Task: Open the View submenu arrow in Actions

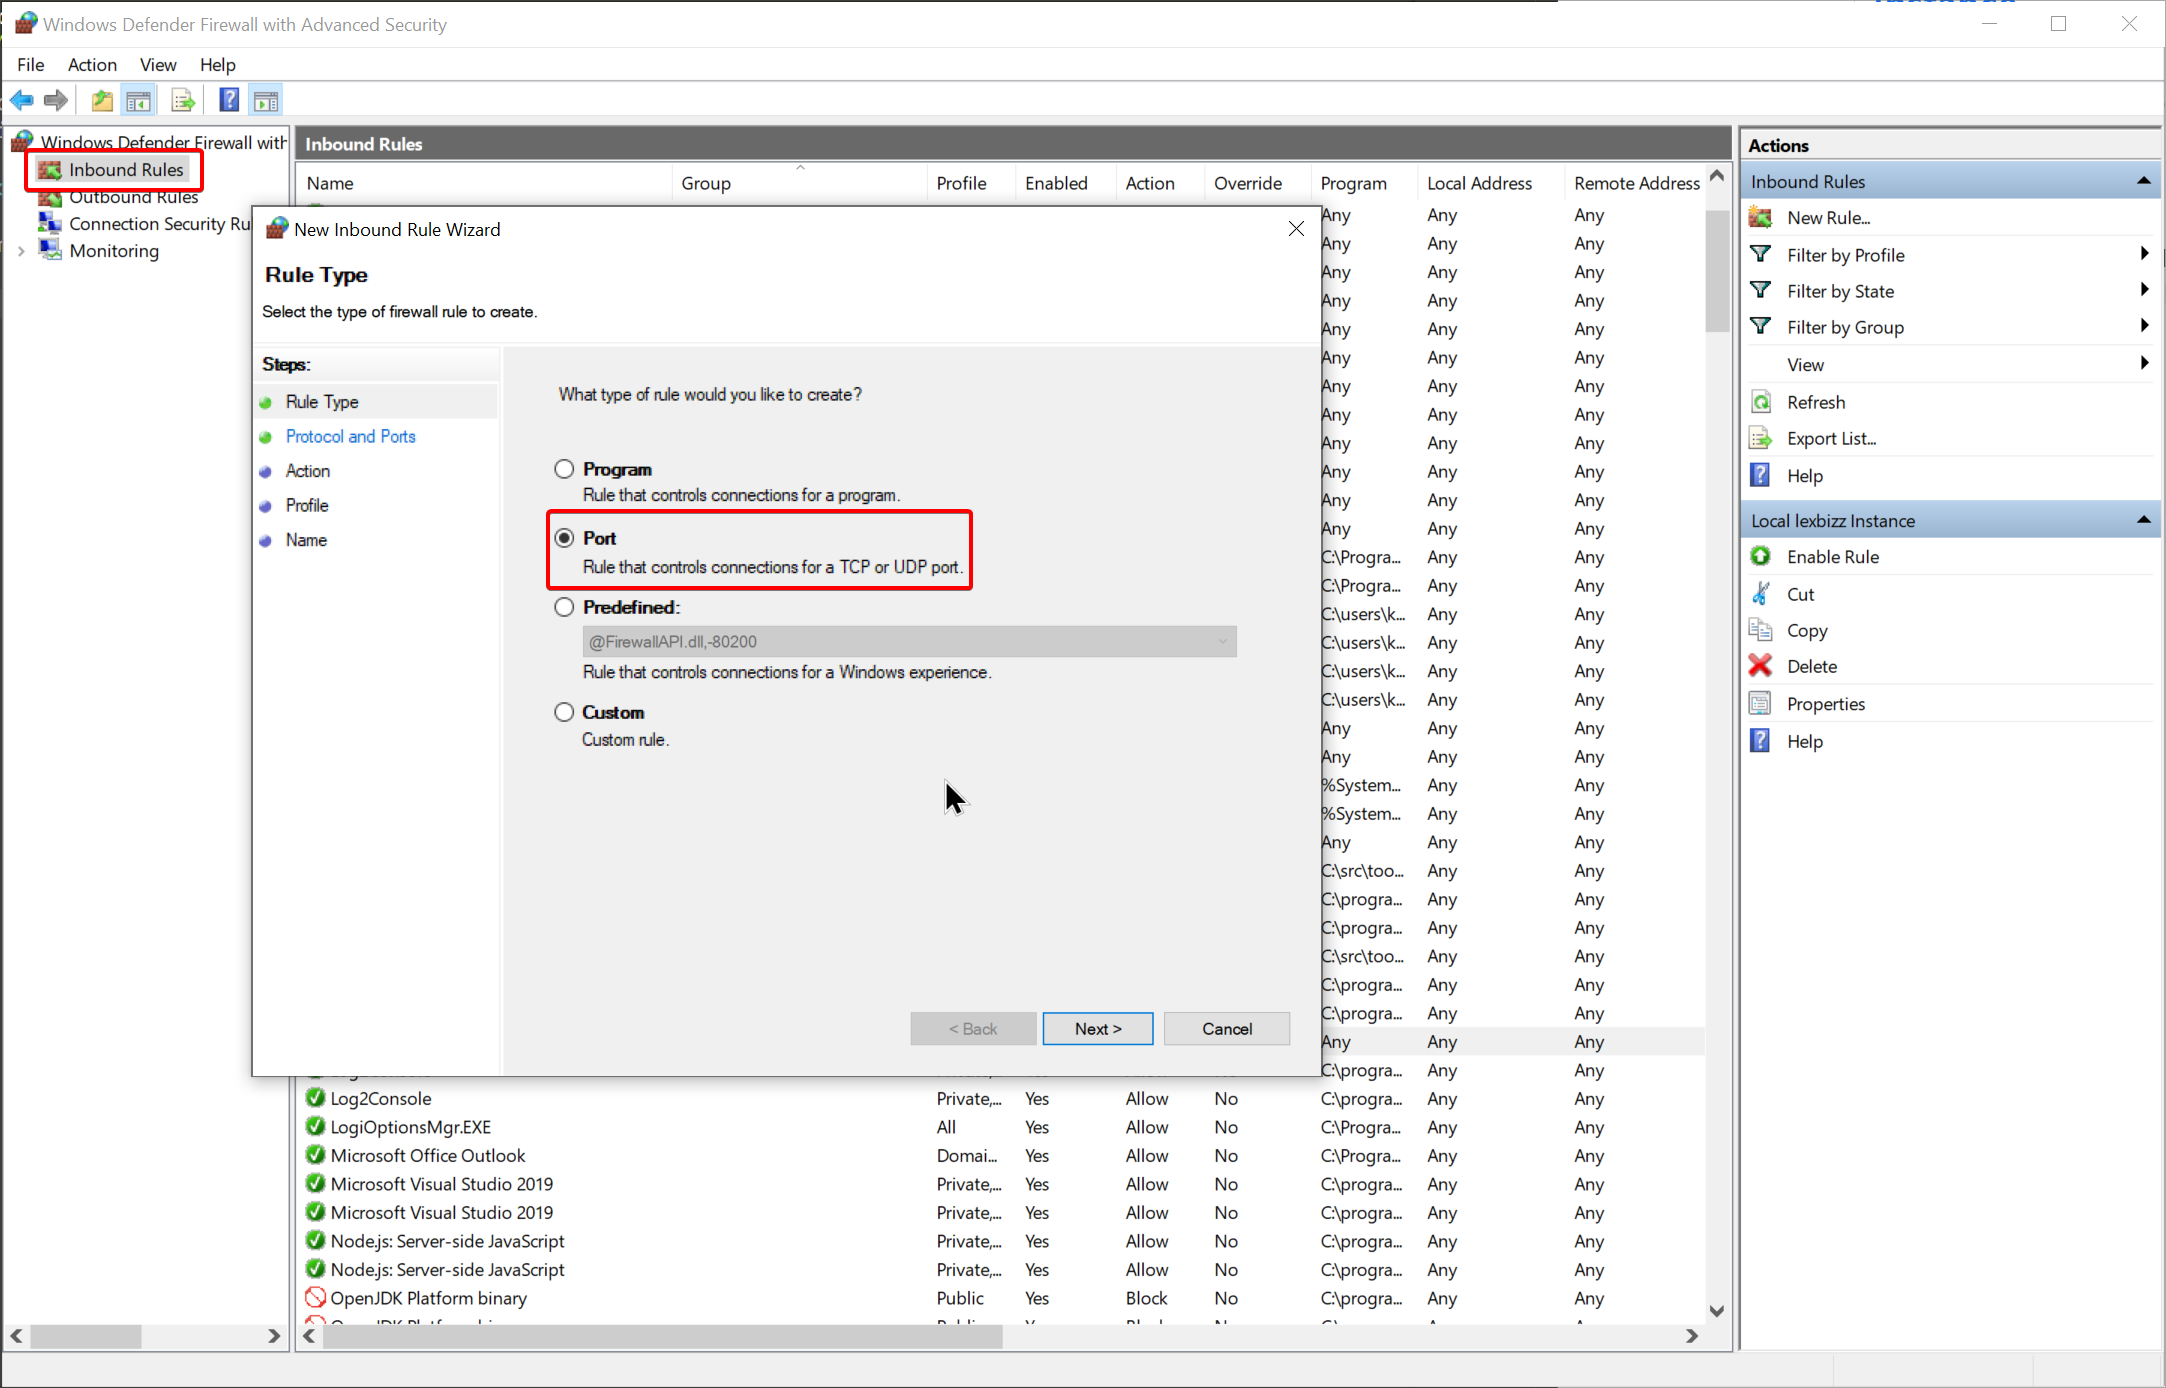Action: (2144, 363)
